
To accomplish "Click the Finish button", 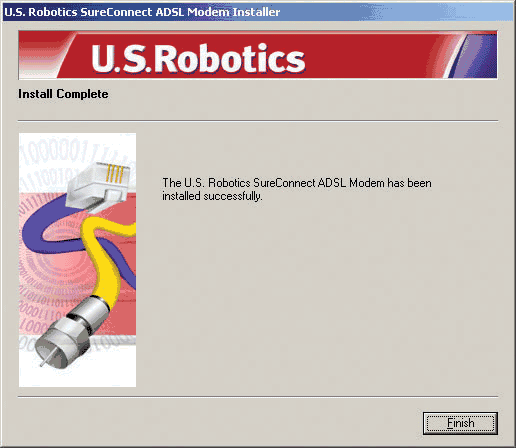I will [x=460, y=423].
